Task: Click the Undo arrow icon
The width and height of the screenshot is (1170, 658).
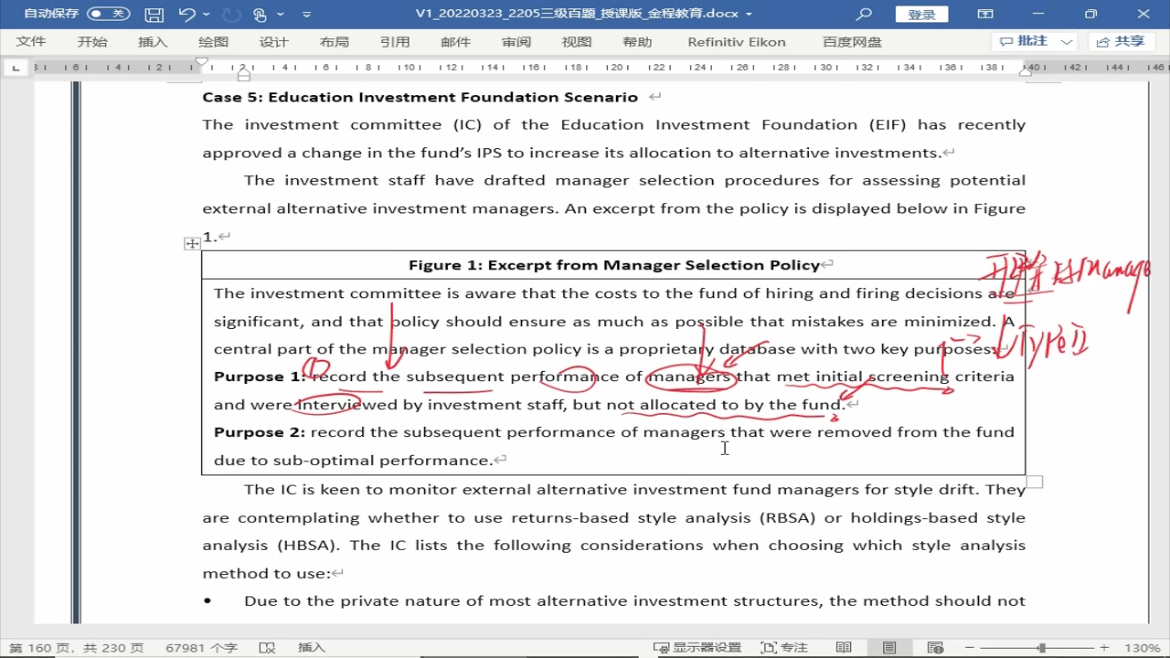Action: point(187,14)
